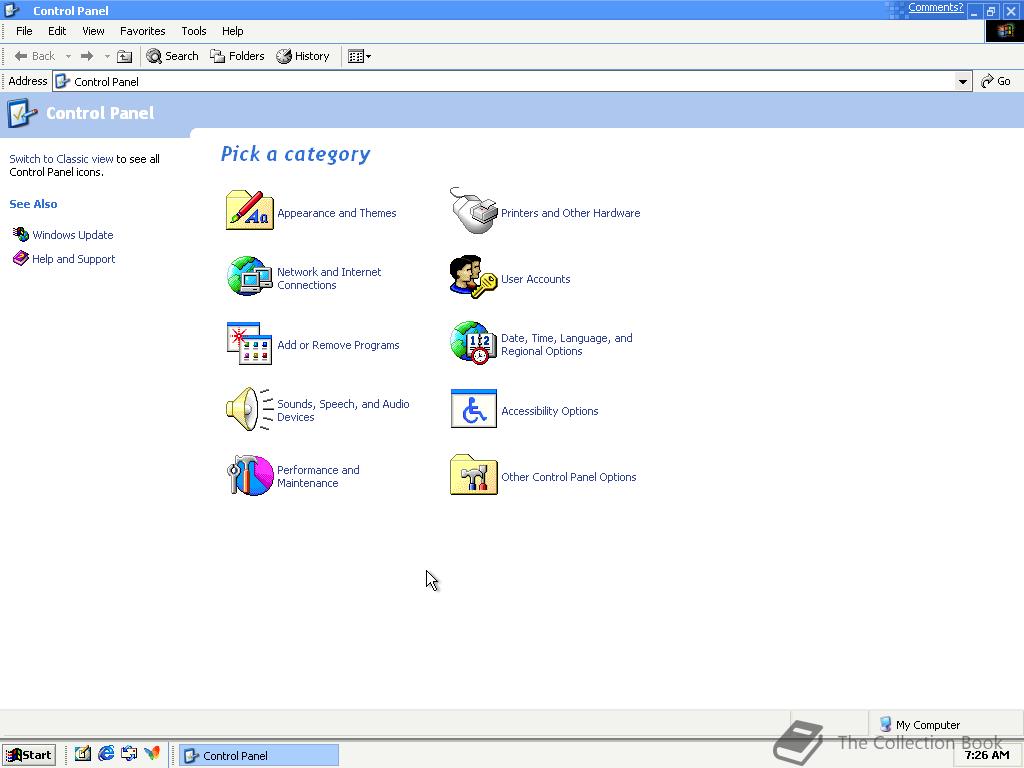Click the User Accounts link text

(536, 279)
